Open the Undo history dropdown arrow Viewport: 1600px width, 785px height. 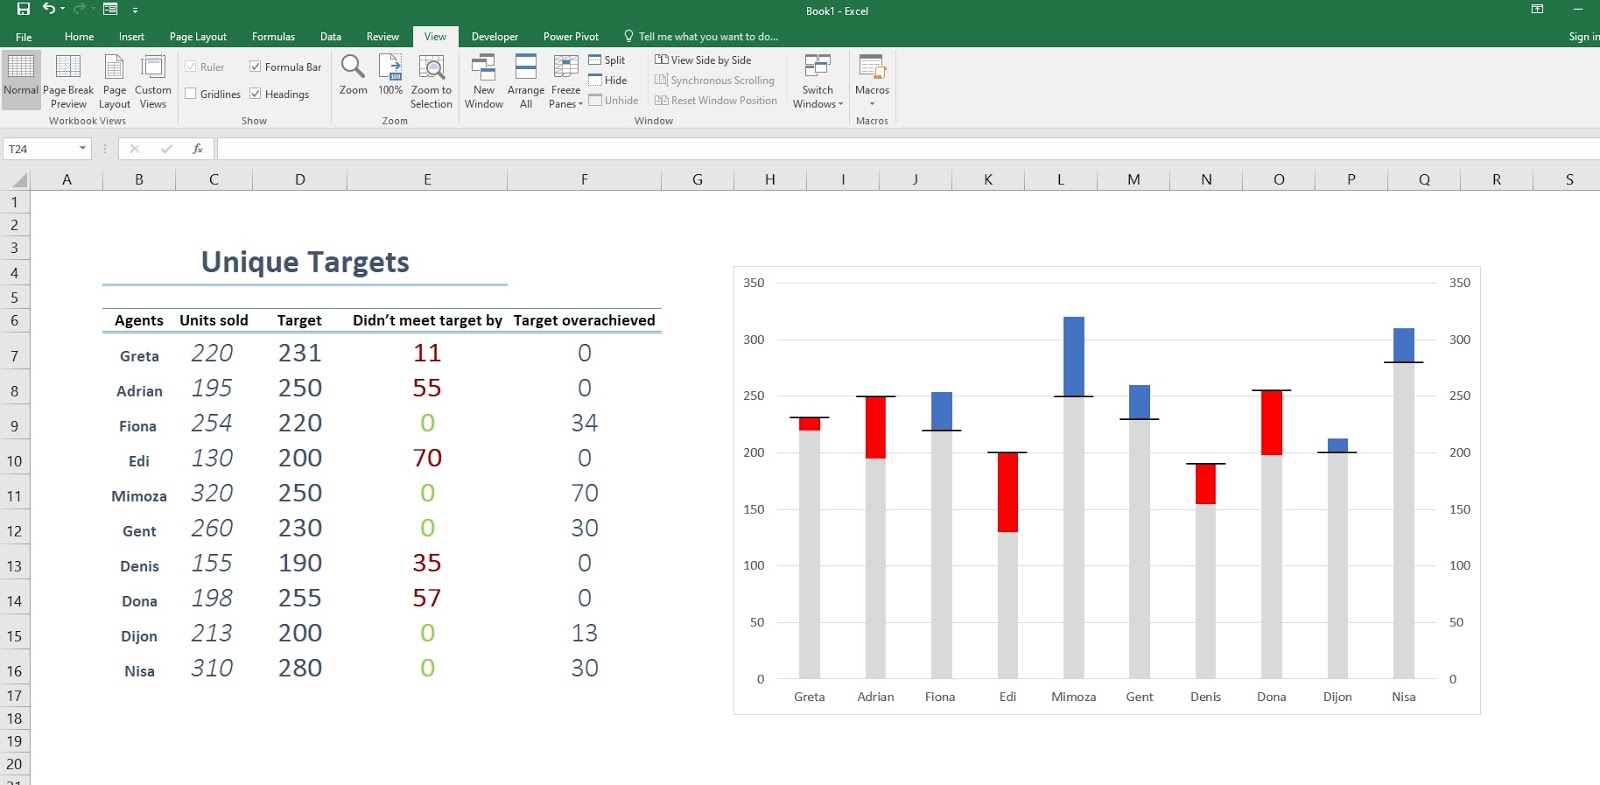pos(62,9)
